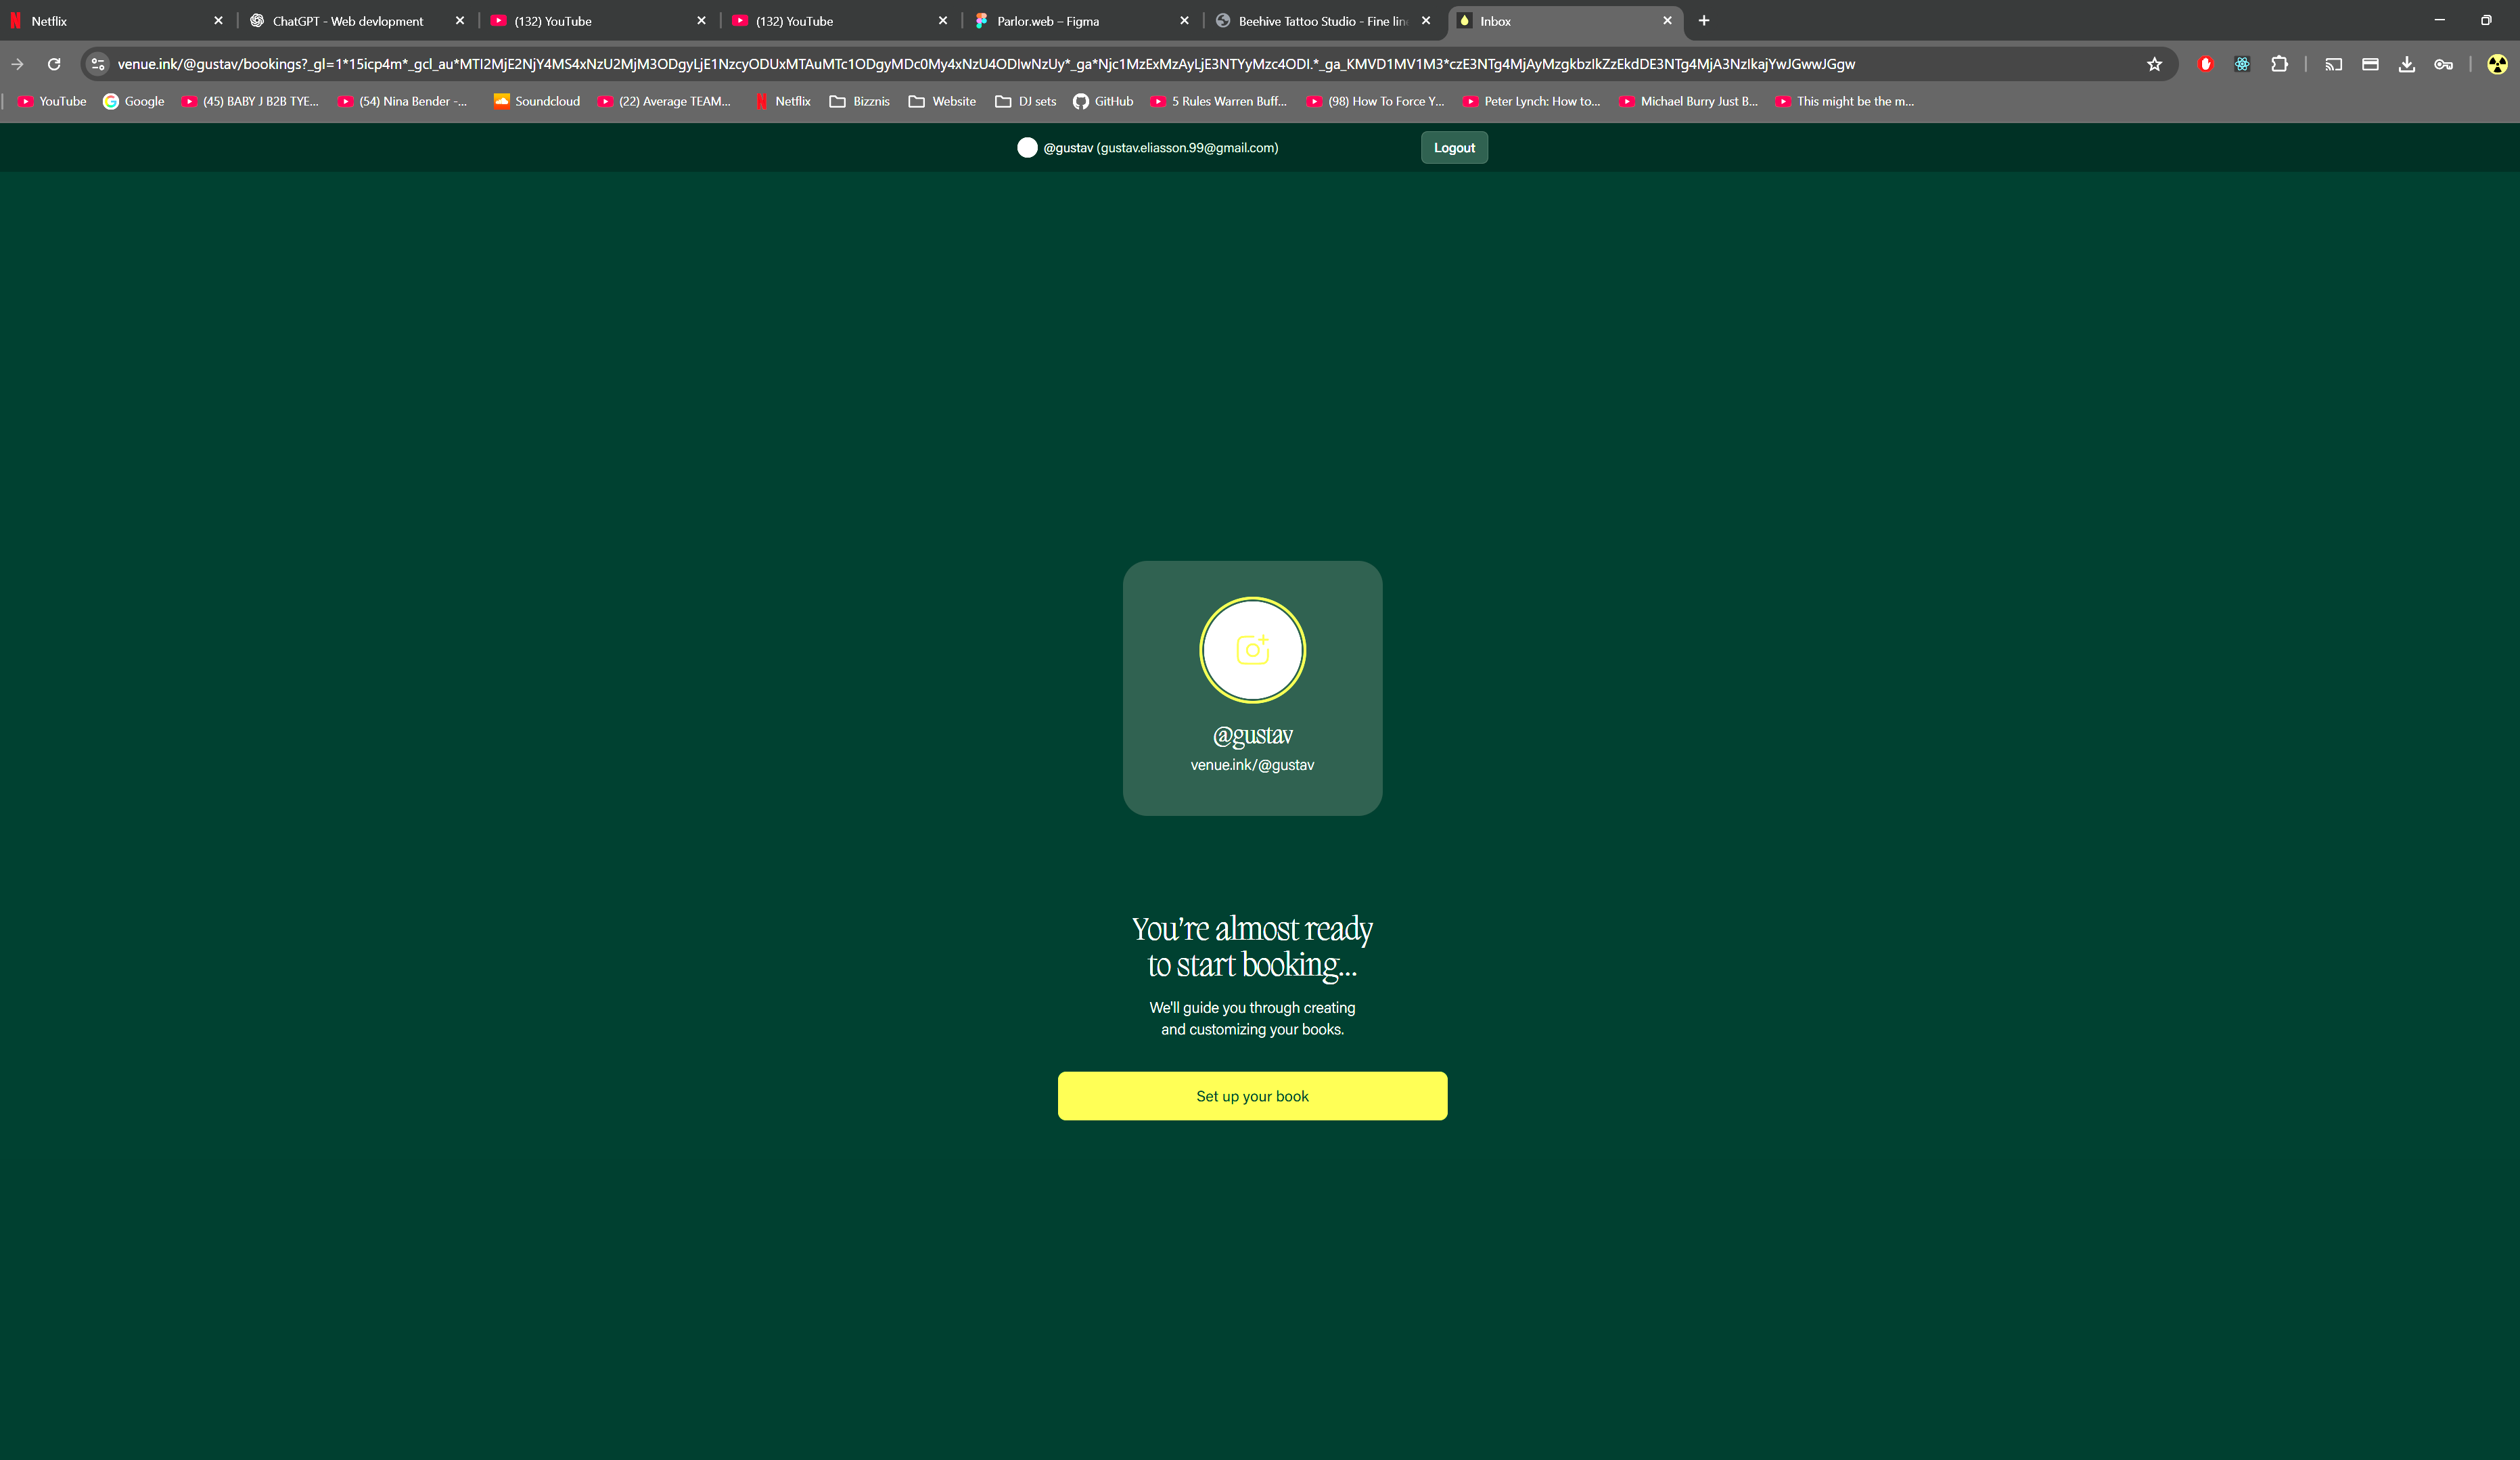Click the Set up your book button

[1252, 1096]
